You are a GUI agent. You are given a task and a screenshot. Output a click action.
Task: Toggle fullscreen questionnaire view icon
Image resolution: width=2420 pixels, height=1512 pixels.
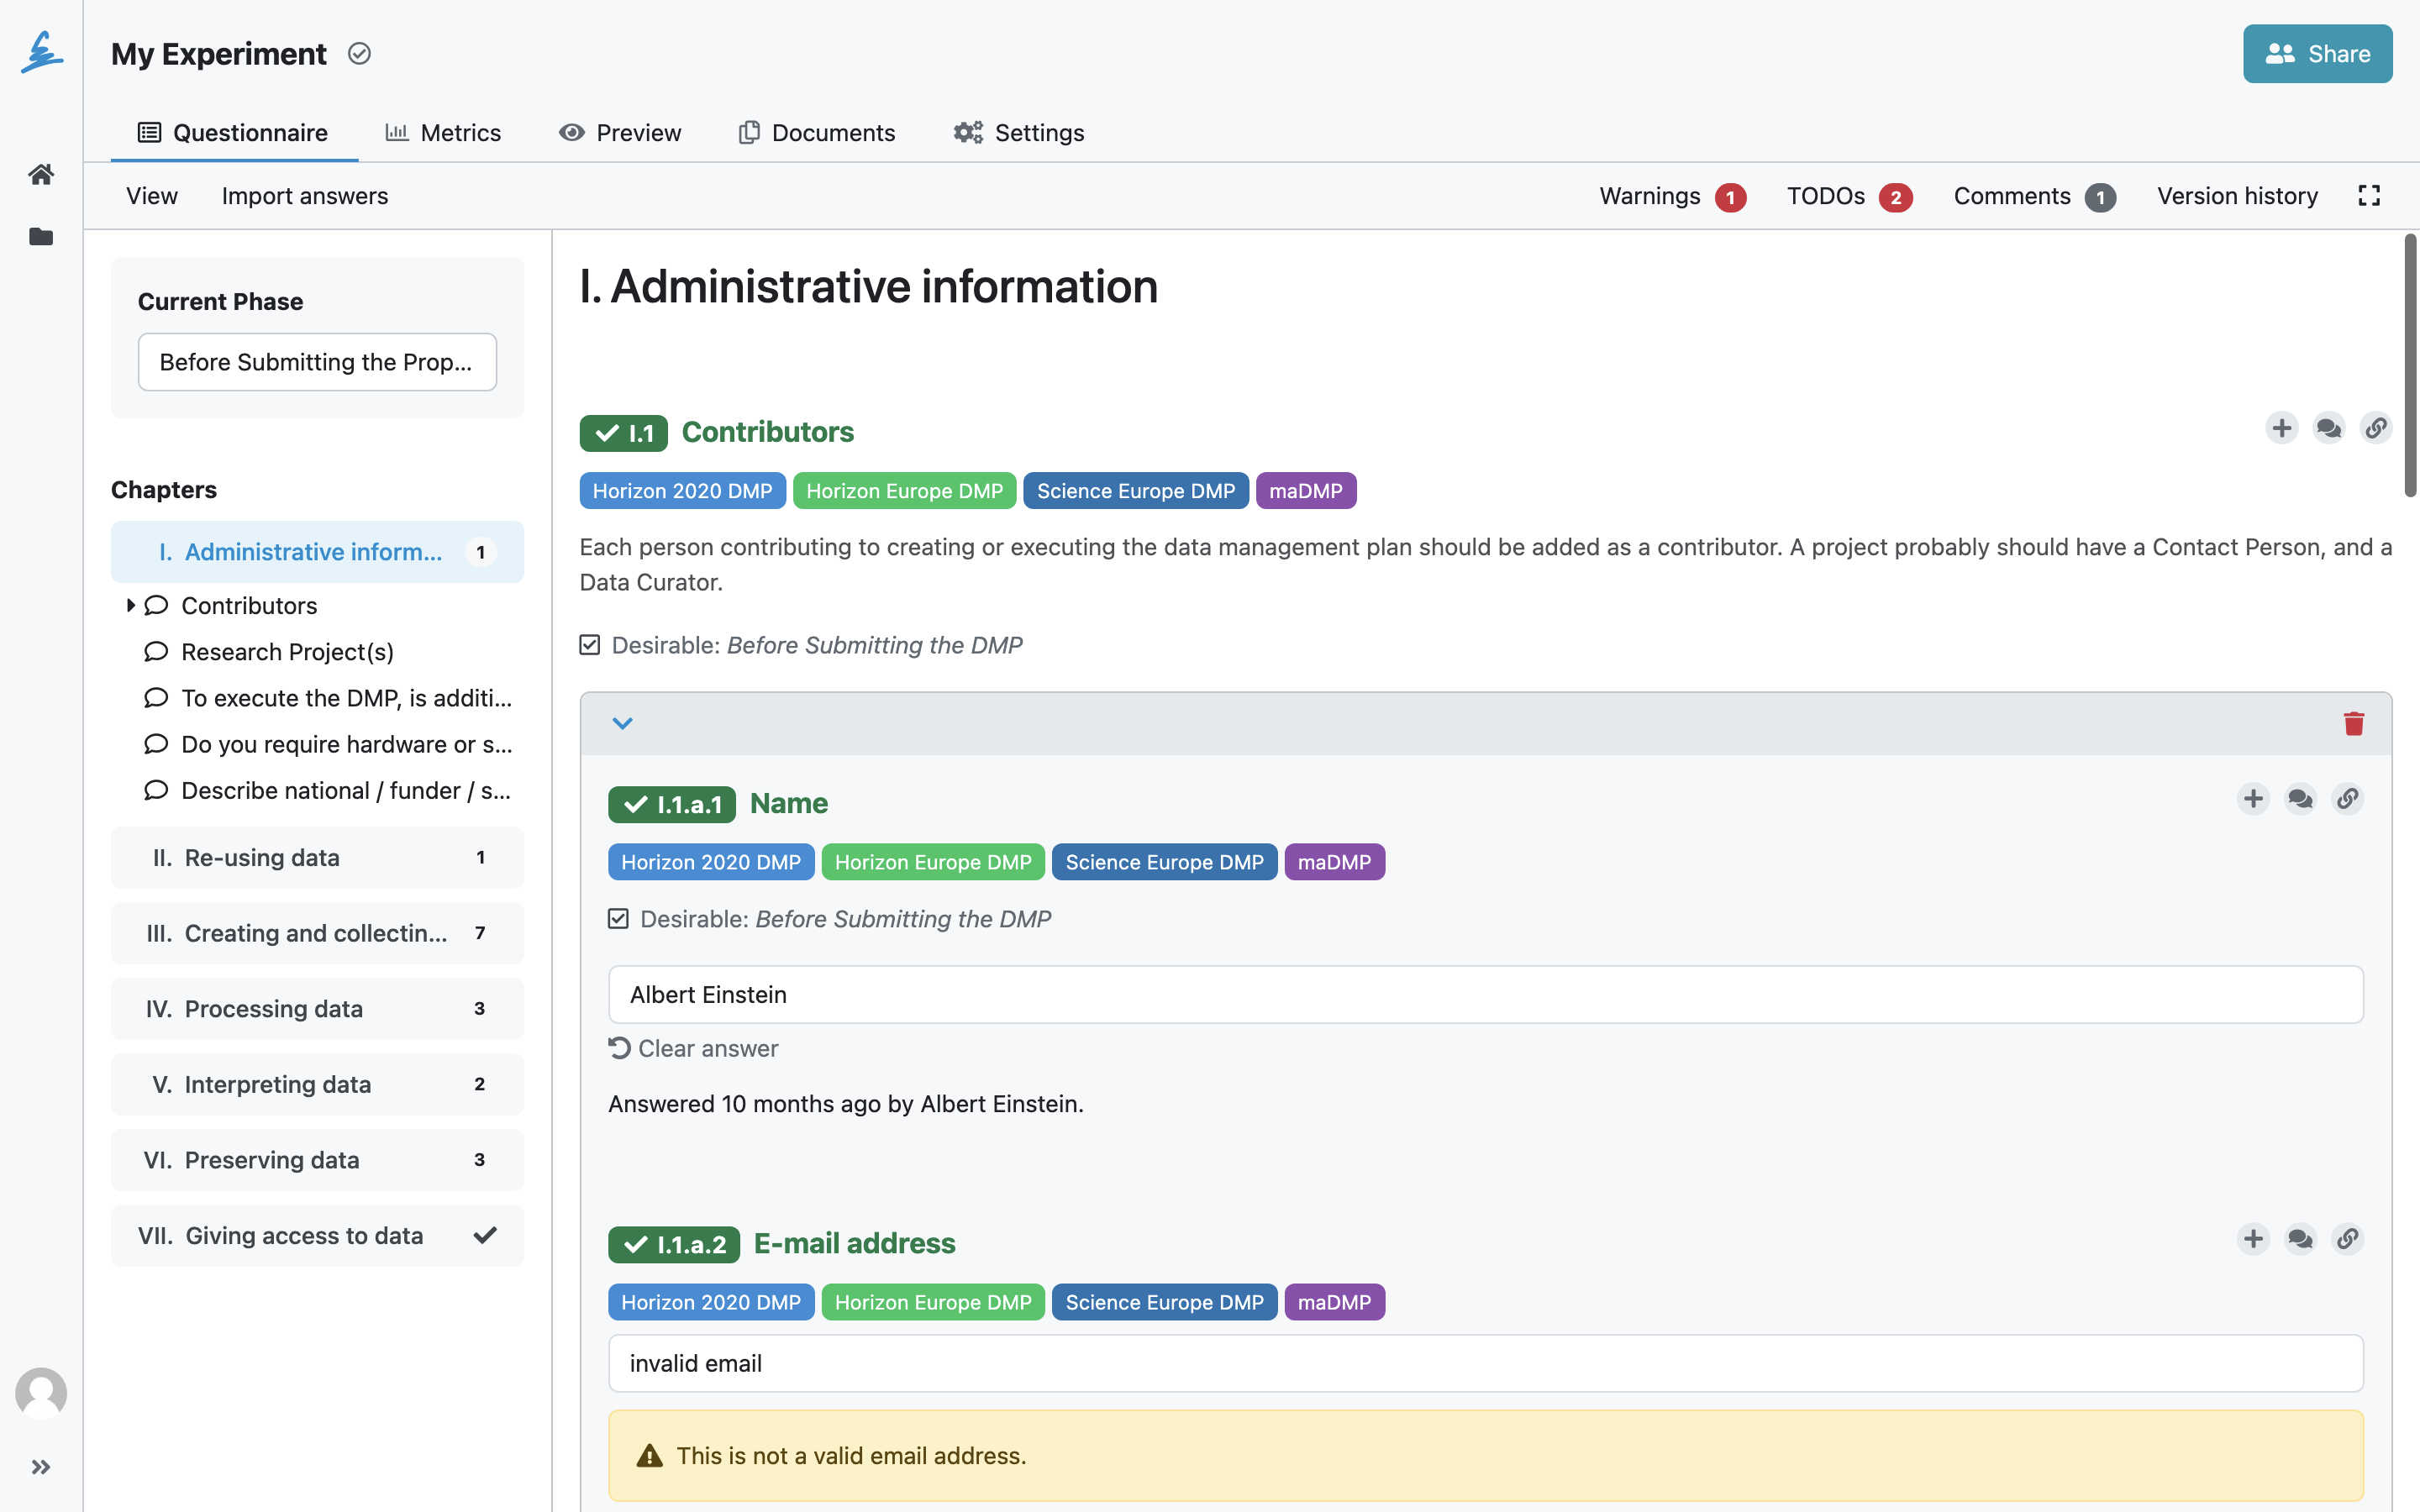(x=2368, y=196)
